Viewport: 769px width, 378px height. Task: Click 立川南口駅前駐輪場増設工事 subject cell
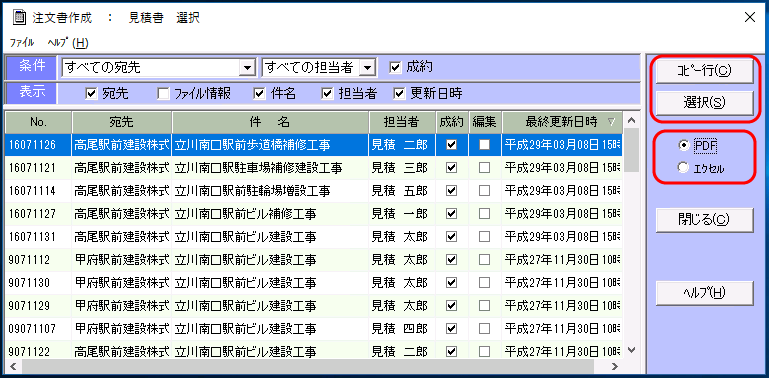click(x=270, y=191)
